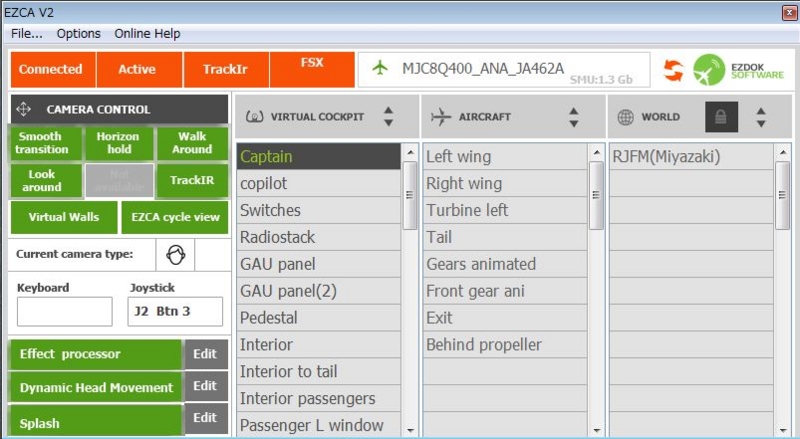
Task: Toggle the green TrackIR camera control
Action: coord(192,181)
